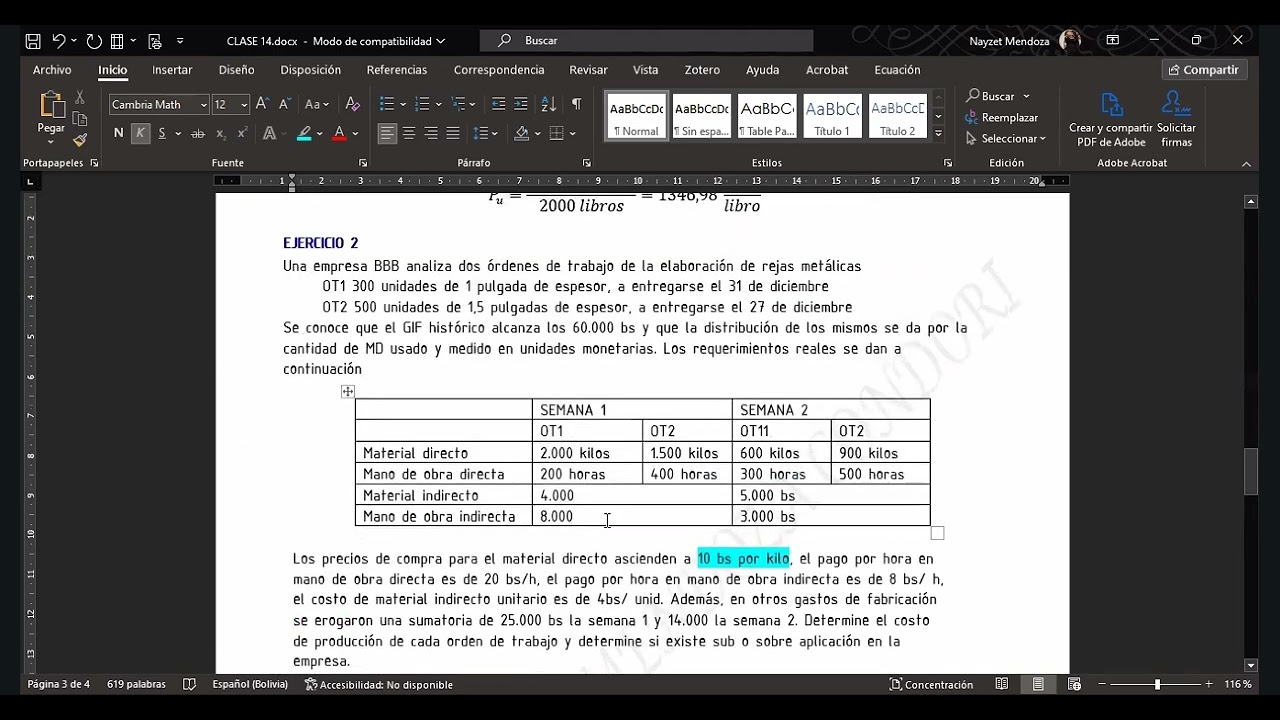Switch to Web Layout view icon

(1074, 684)
